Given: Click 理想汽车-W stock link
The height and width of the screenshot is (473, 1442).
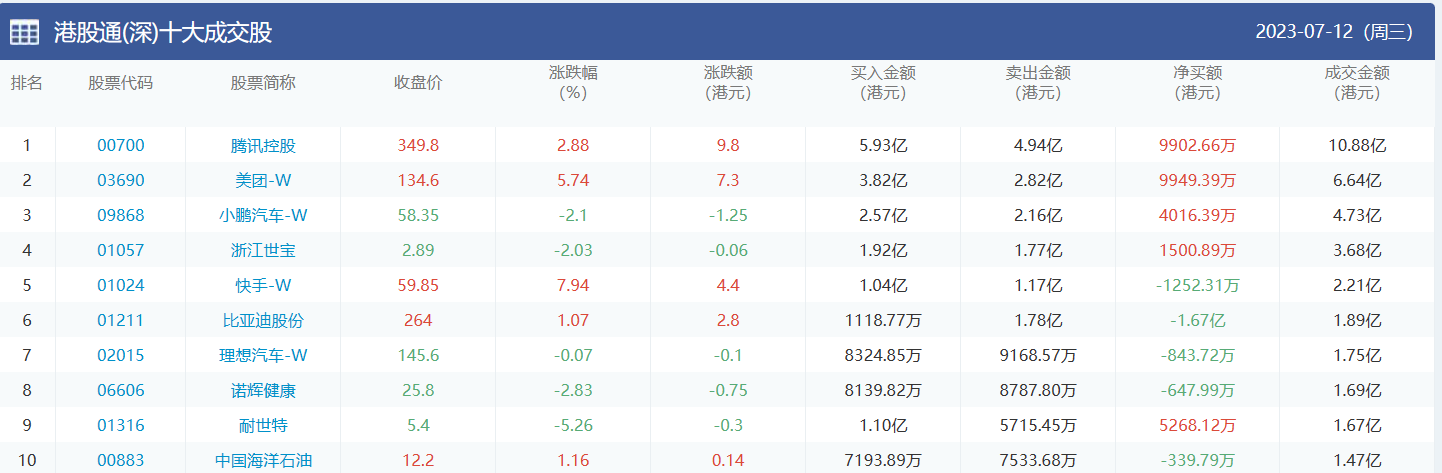Looking at the screenshot, I should coord(263,356).
